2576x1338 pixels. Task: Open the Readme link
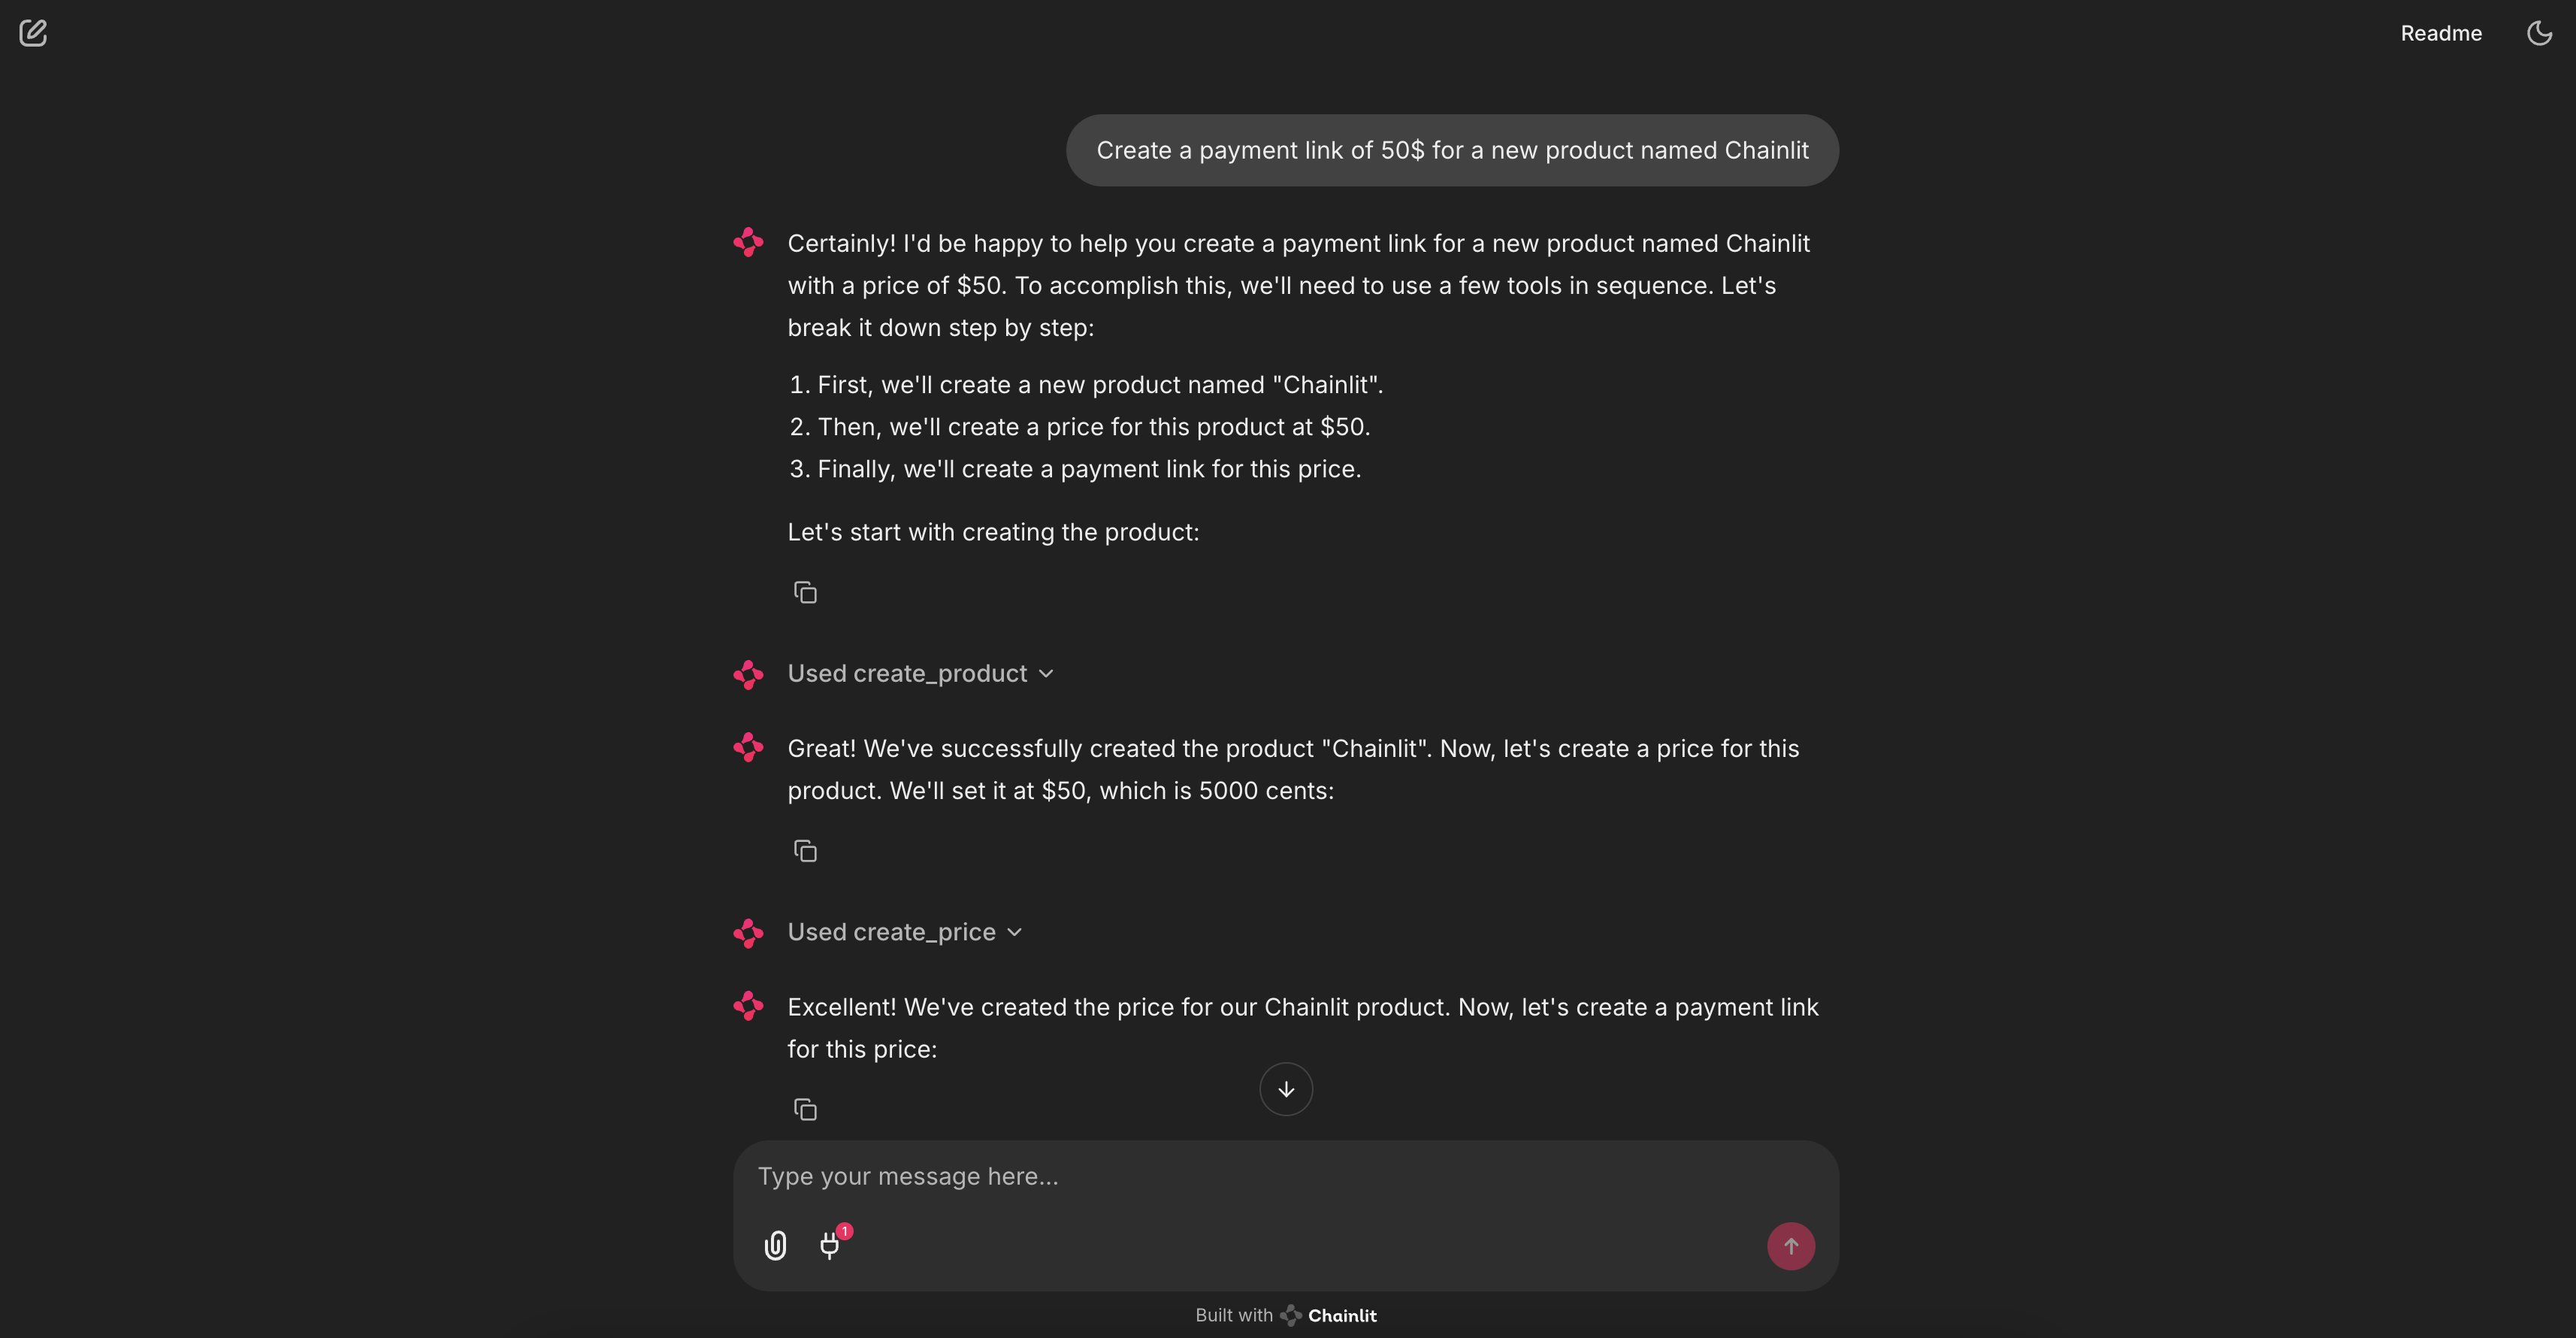2440,33
